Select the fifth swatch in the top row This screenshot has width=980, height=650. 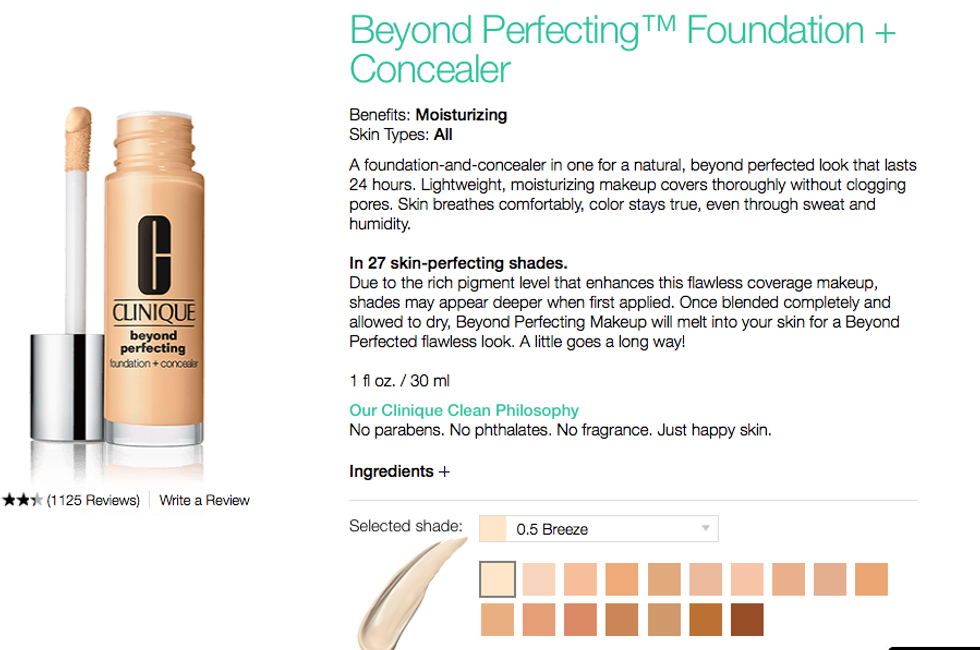664,579
